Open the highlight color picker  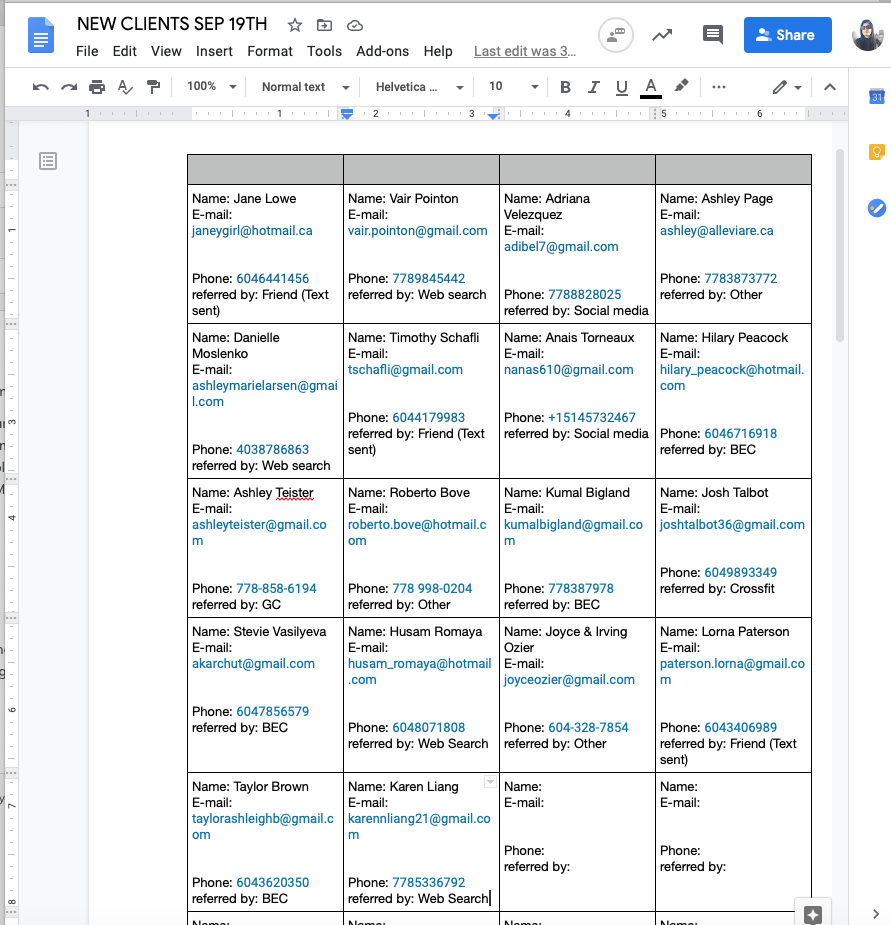point(681,87)
